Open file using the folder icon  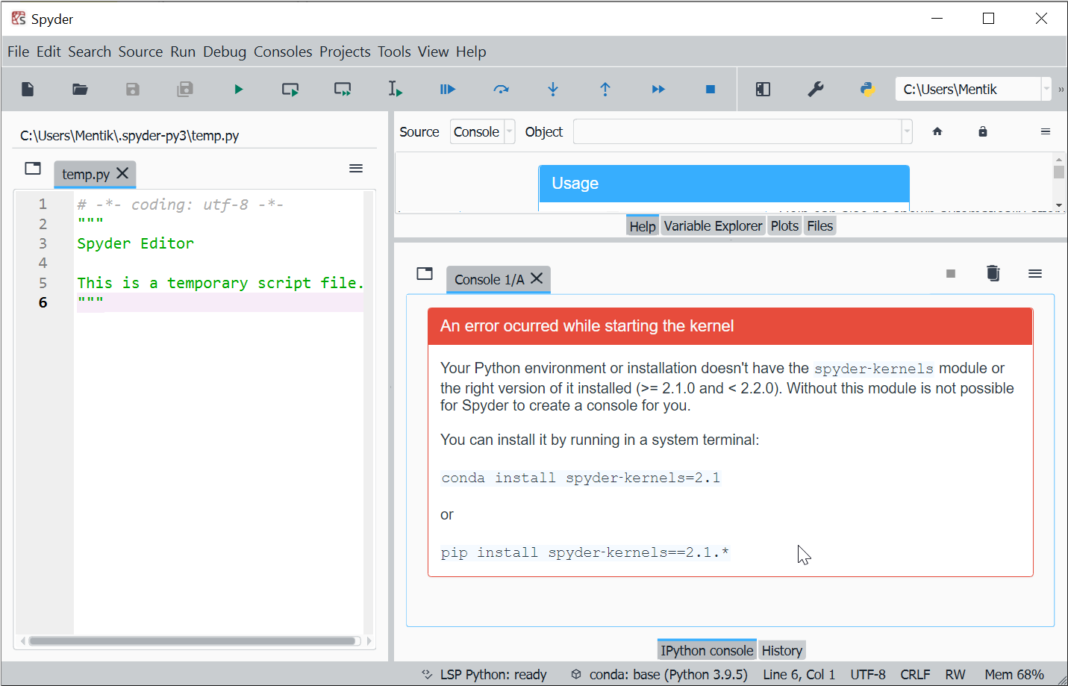click(x=80, y=89)
